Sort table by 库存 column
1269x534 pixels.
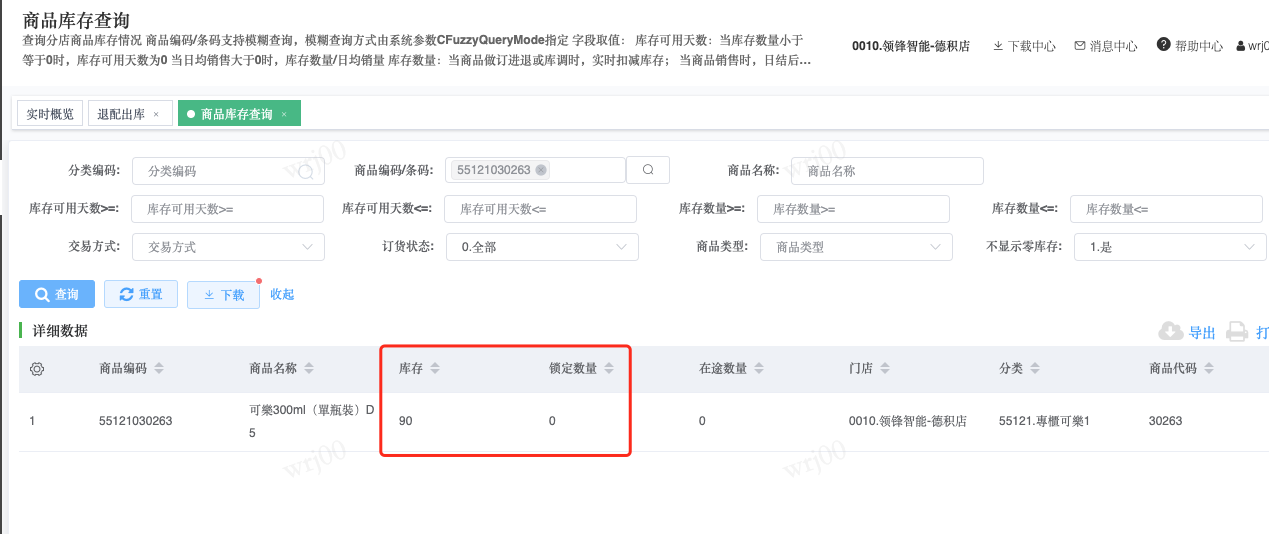(434, 369)
